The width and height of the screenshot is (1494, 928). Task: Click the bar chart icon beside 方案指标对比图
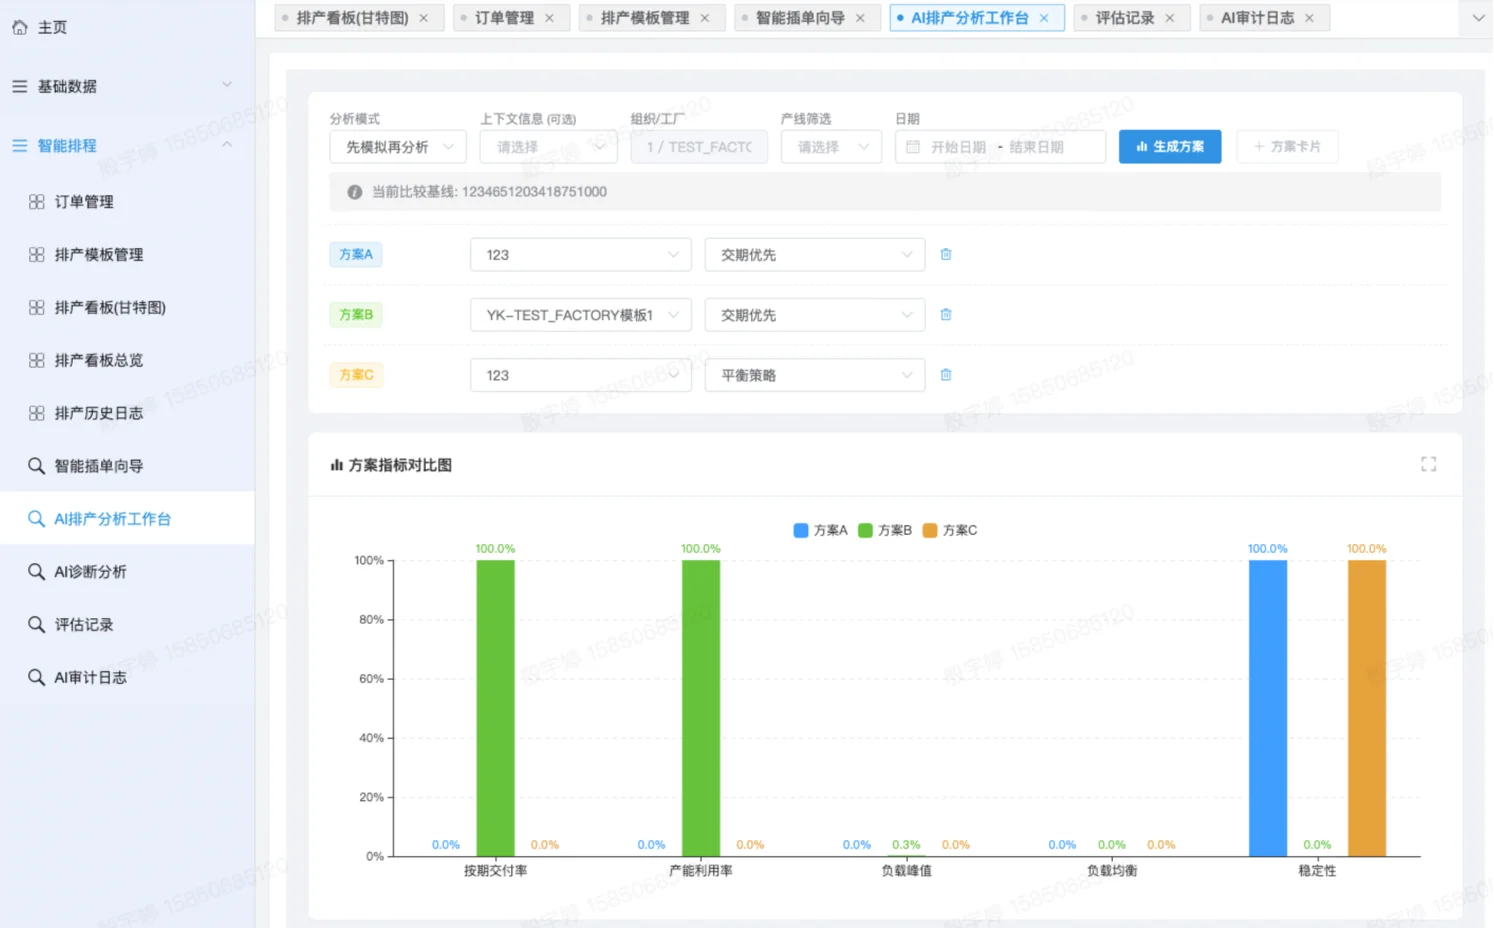click(x=337, y=465)
